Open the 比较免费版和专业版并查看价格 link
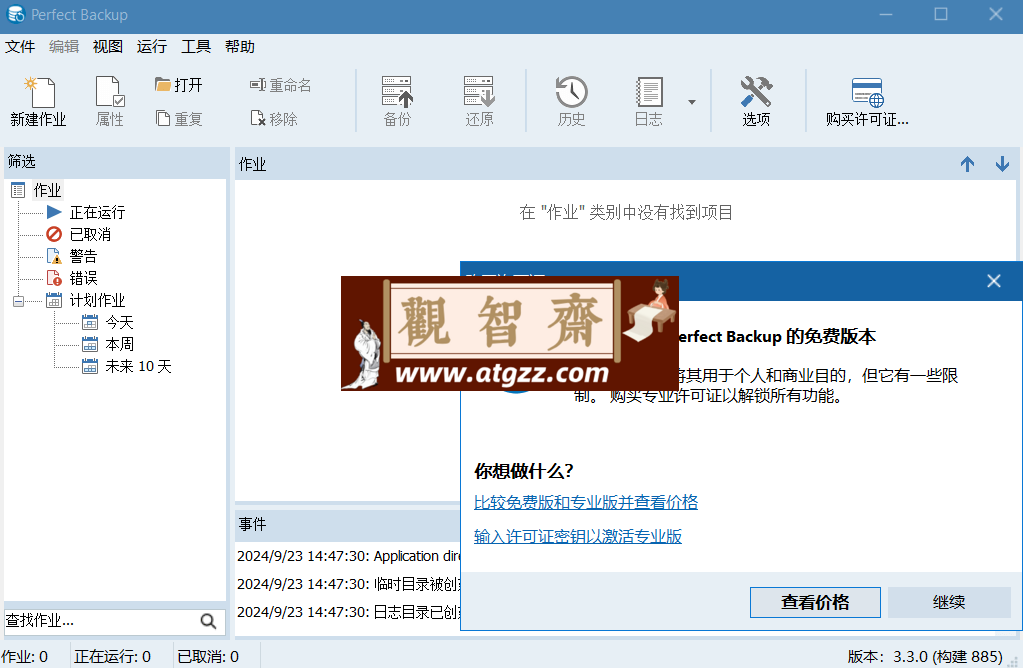 coord(586,502)
